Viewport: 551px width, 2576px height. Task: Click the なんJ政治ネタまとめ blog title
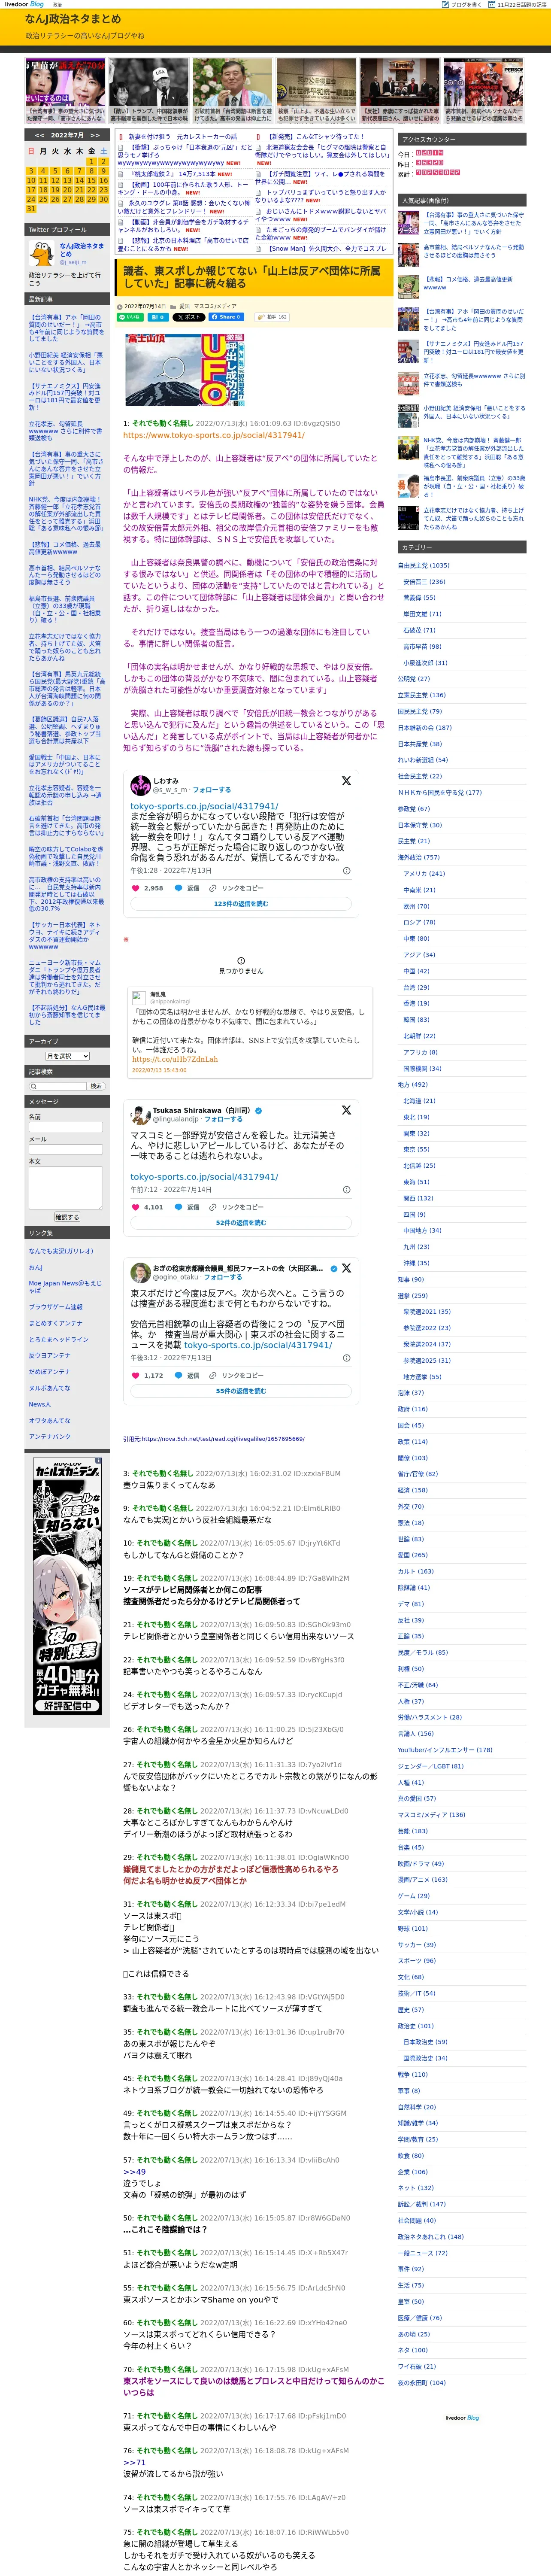tap(73, 19)
